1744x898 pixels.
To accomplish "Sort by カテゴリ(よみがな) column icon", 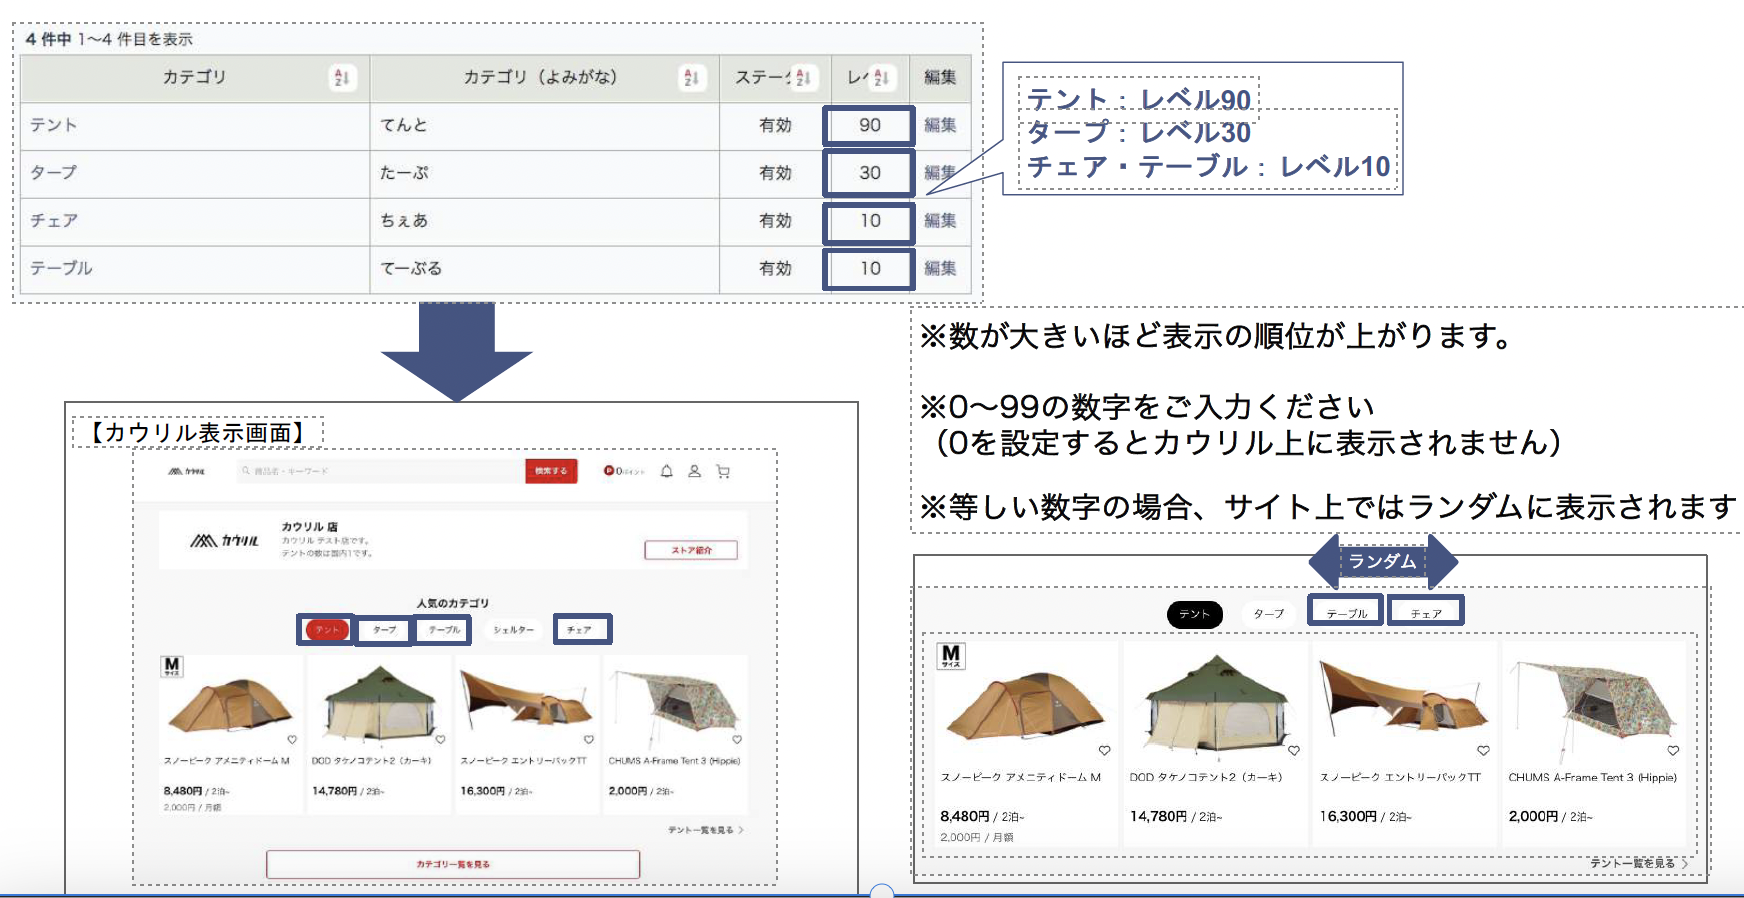I will click(690, 78).
